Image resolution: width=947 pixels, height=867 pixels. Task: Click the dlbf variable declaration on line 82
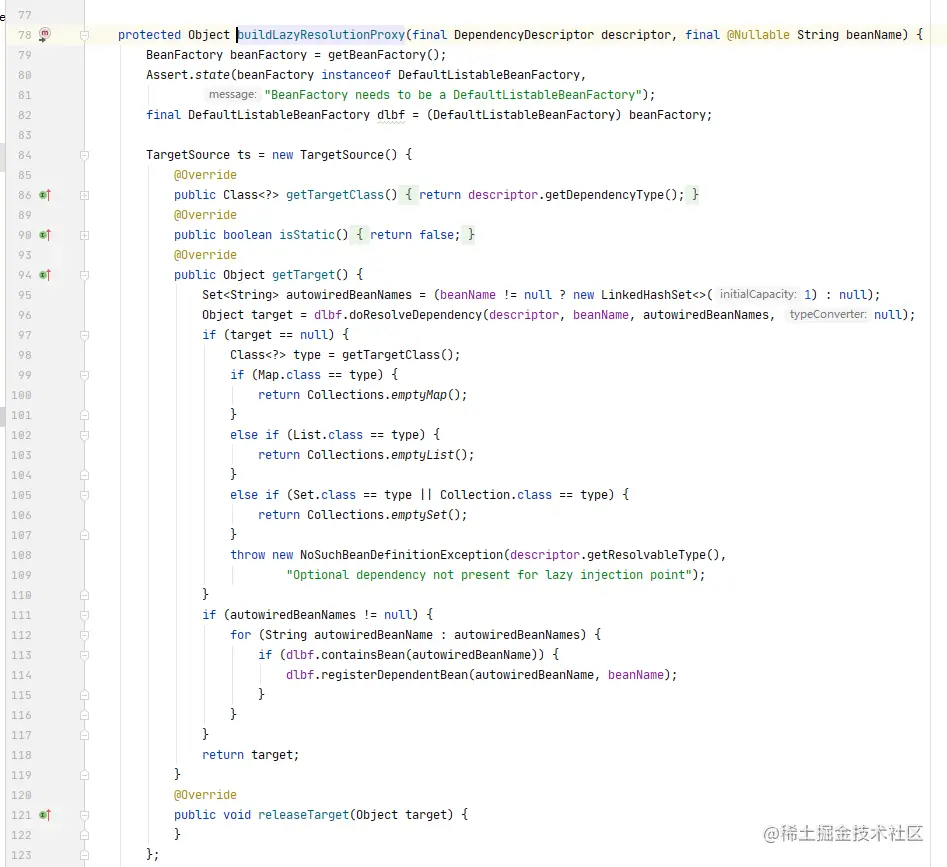(x=391, y=115)
